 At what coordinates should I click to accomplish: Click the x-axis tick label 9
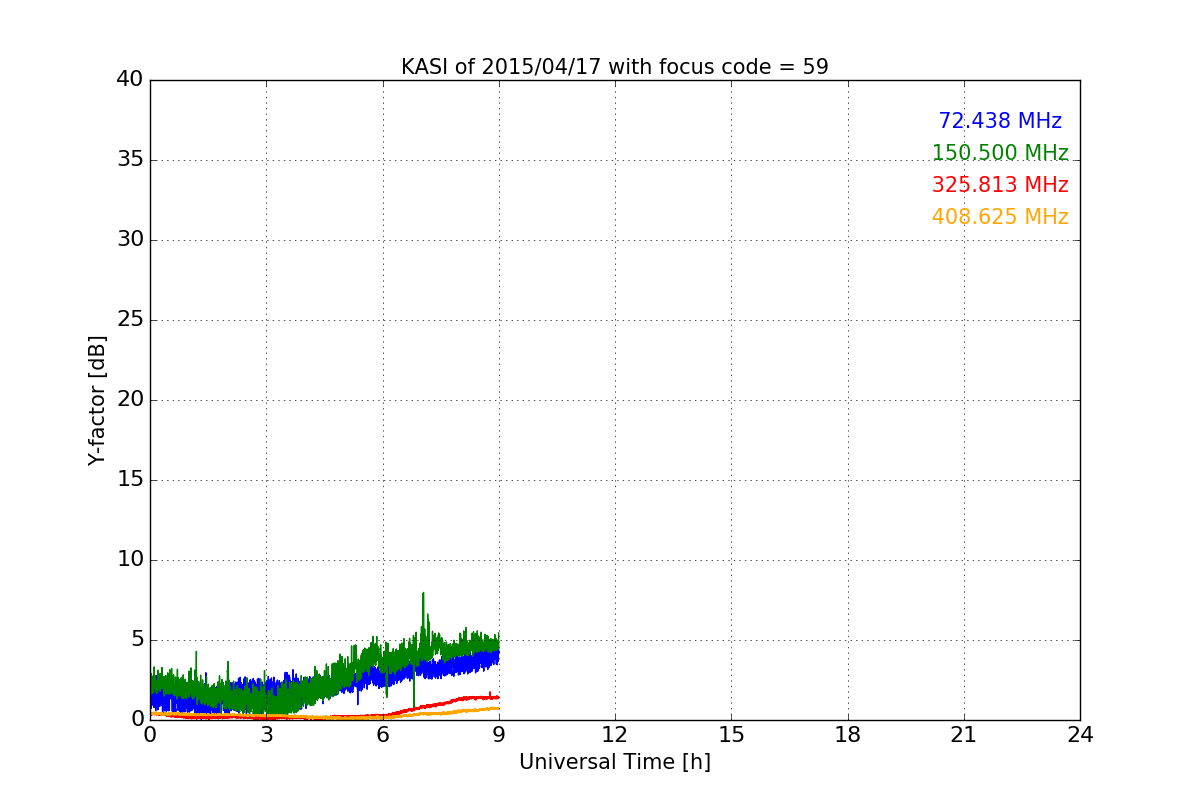(x=499, y=735)
